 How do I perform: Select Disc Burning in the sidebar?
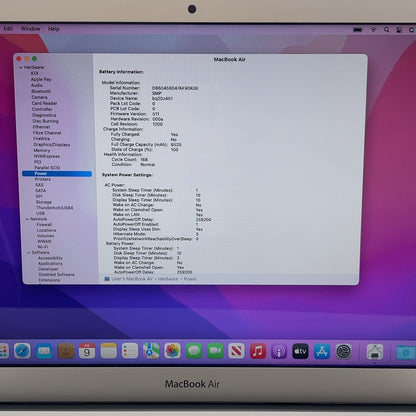(x=45, y=121)
